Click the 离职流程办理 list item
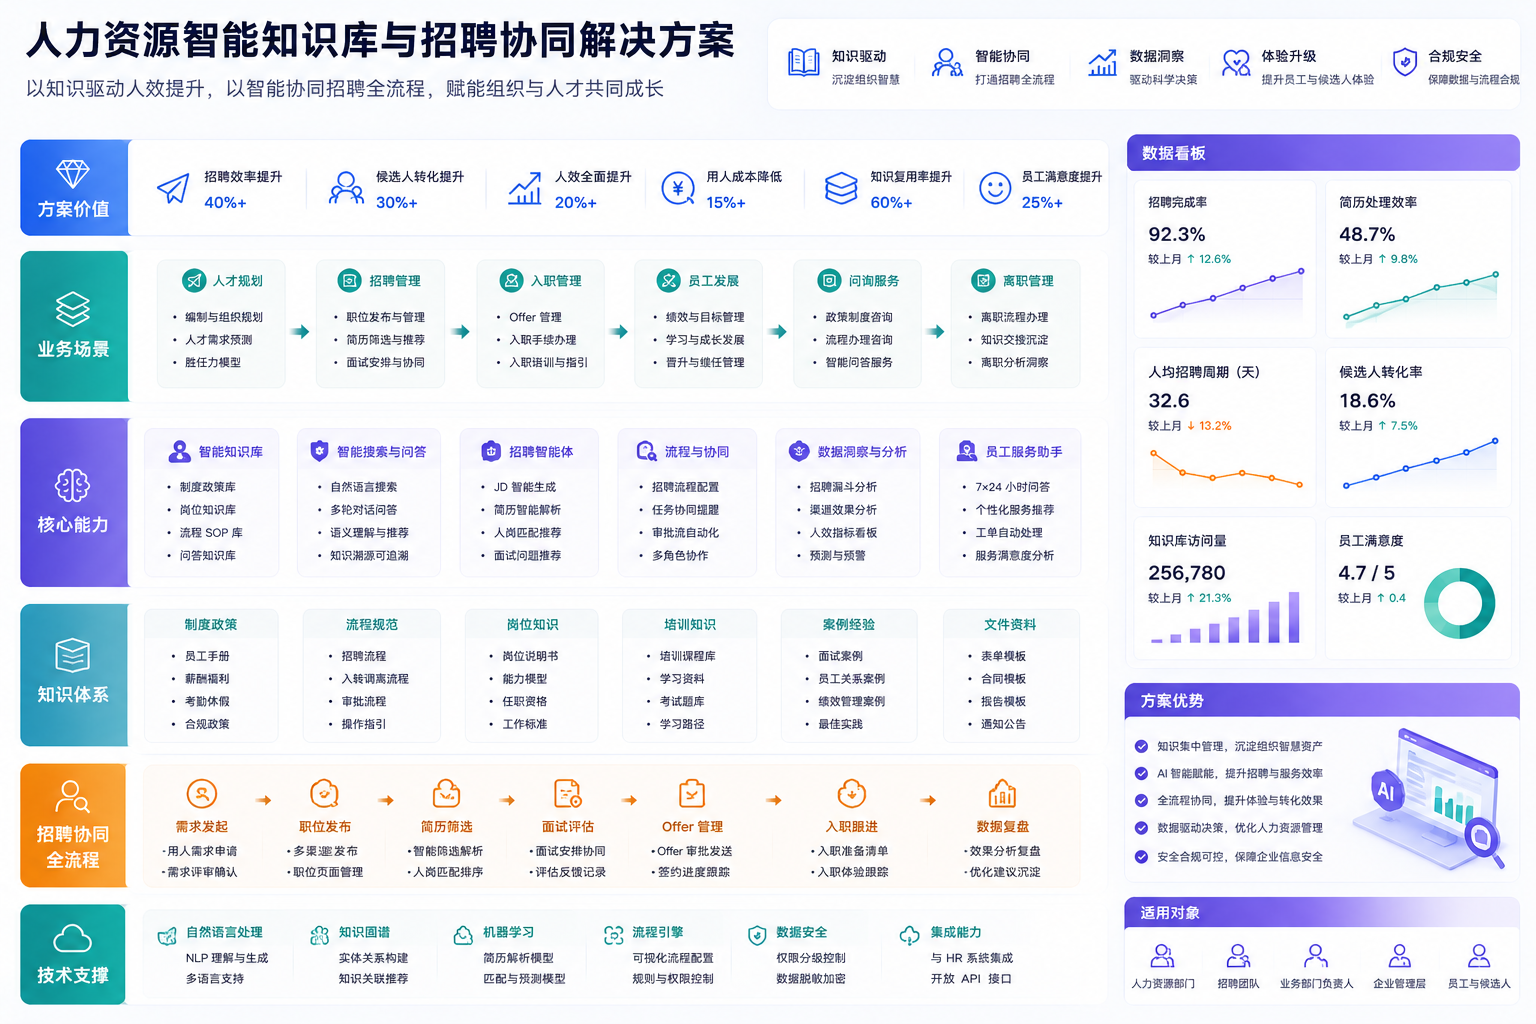 coord(1015,317)
